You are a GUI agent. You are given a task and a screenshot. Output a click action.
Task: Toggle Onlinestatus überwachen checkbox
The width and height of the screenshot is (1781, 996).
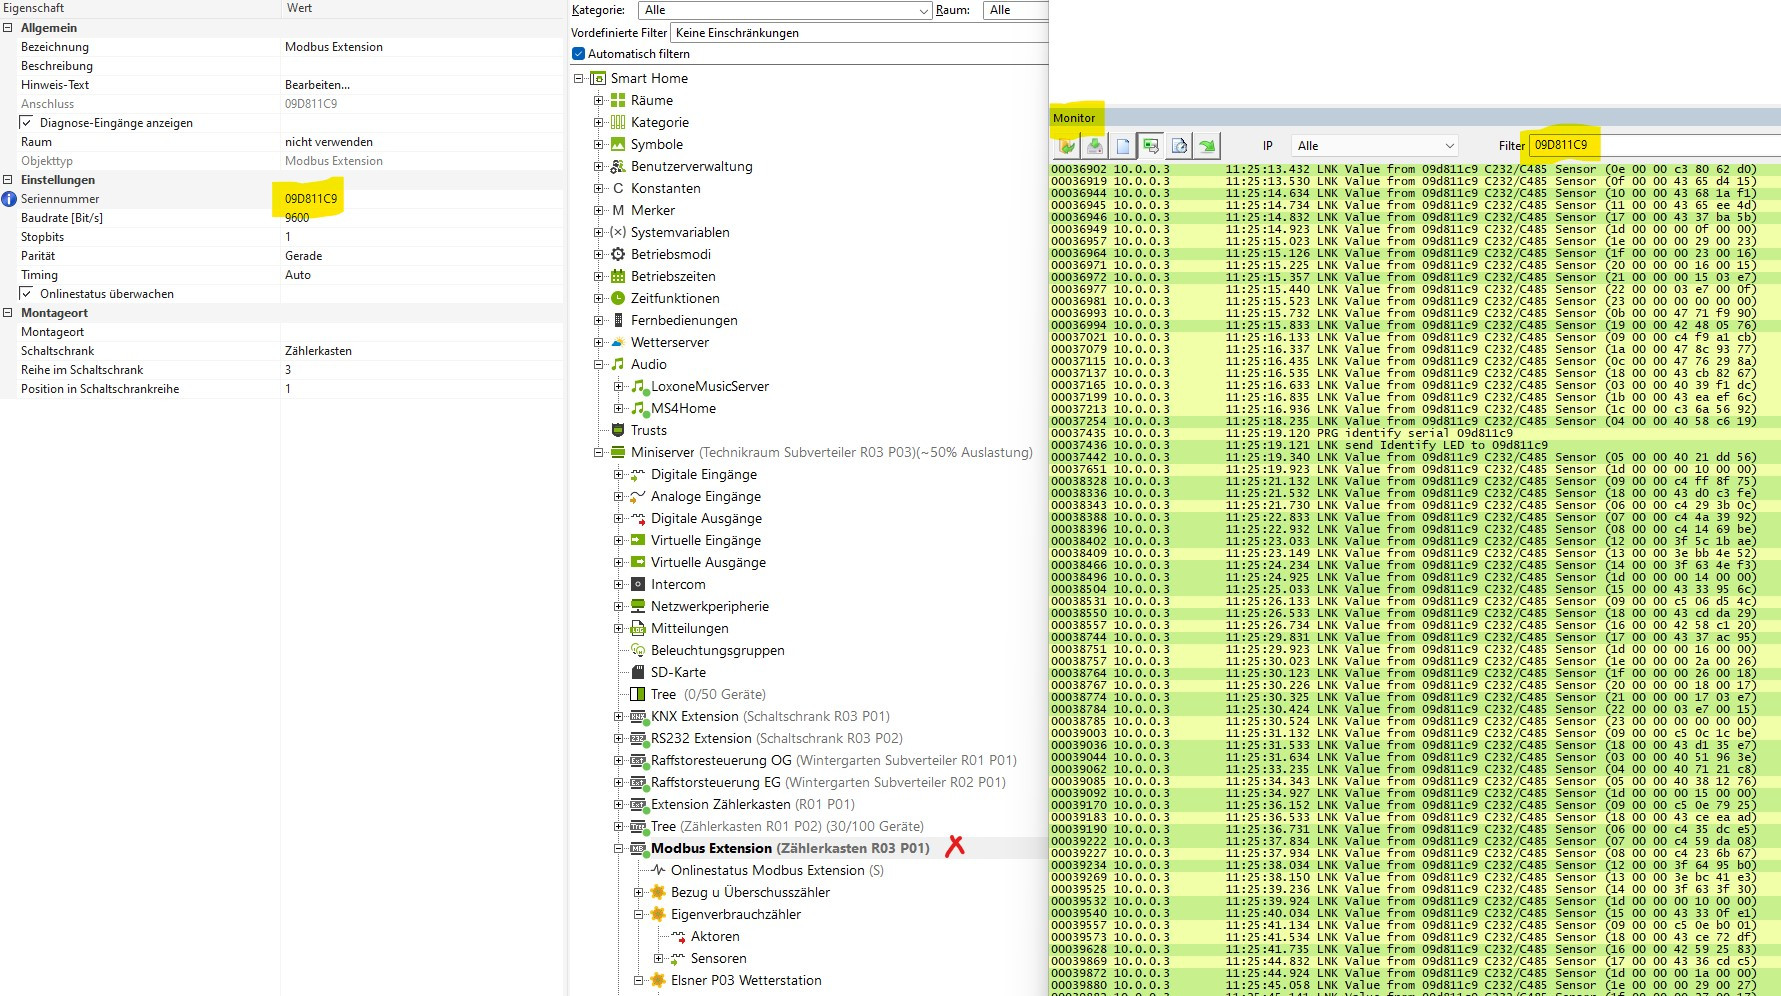[26, 294]
